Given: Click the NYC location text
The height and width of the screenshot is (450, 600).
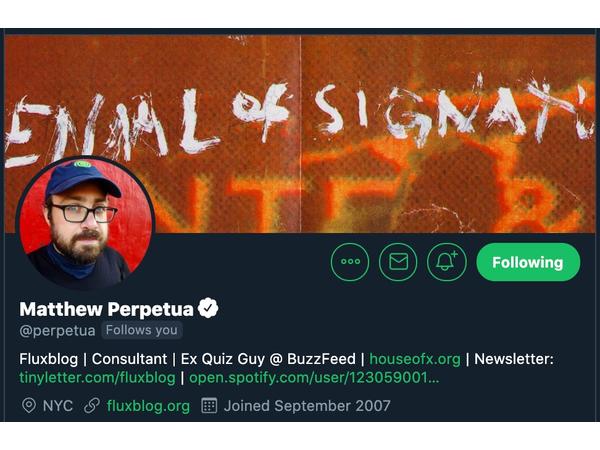Looking at the screenshot, I should [x=57, y=406].
